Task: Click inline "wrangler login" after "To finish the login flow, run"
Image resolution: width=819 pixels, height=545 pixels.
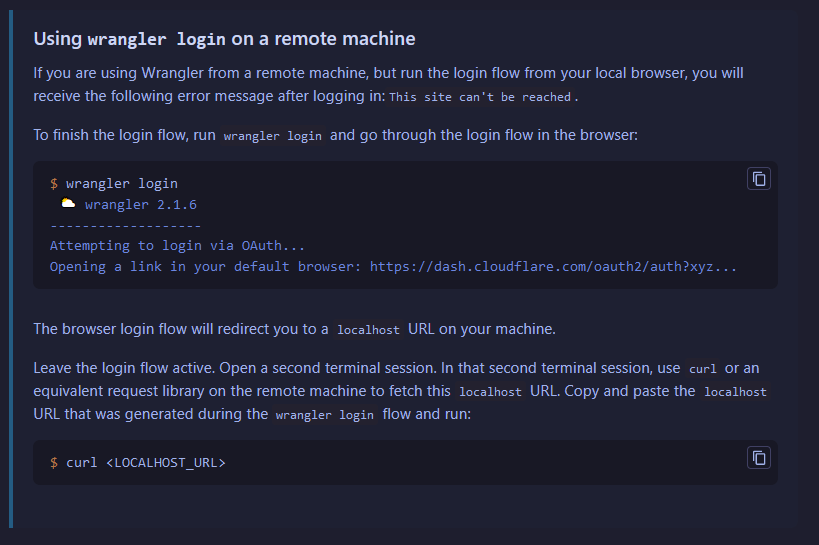Action: (273, 136)
